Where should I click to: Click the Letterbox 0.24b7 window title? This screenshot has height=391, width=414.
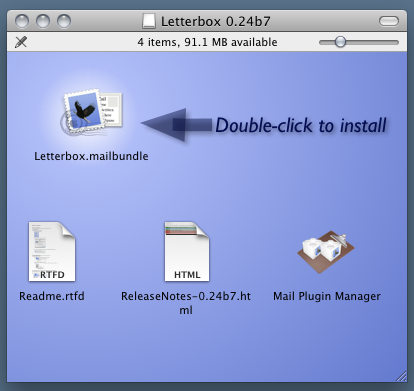[x=216, y=21]
